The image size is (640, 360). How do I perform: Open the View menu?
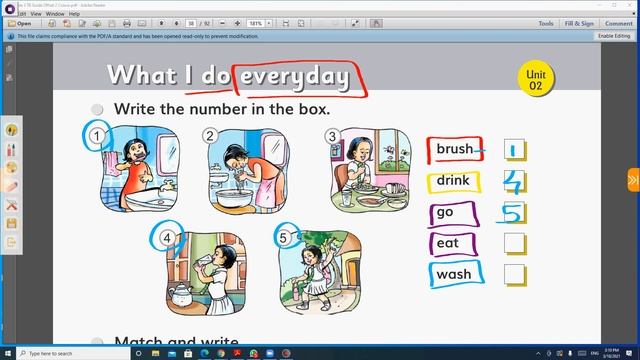pyautogui.click(x=36, y=13)
